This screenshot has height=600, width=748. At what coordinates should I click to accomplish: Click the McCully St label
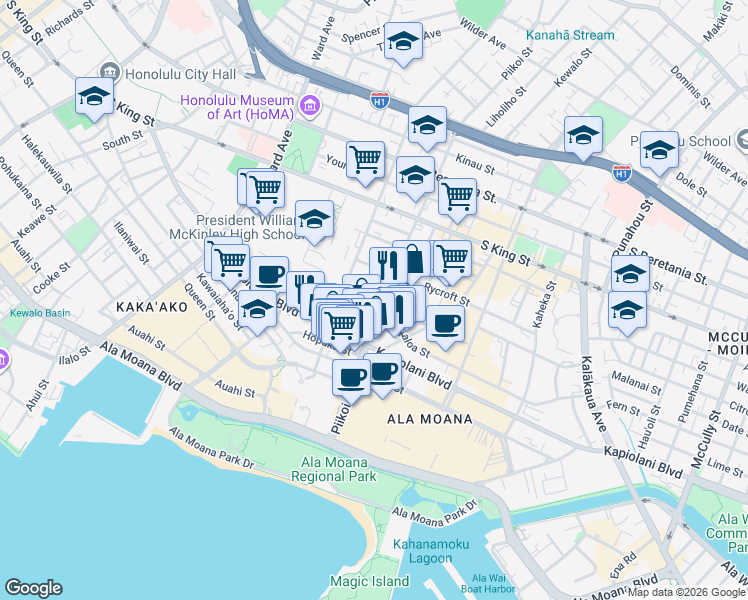(x=706, y=439)
